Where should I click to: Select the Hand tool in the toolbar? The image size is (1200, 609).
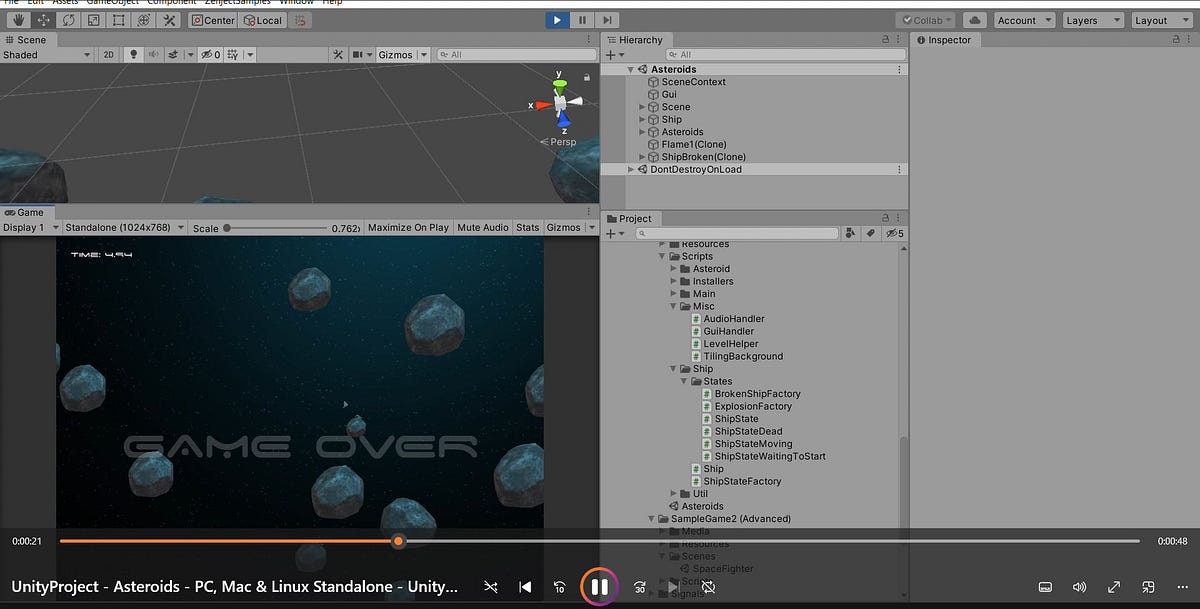[x=18, y=20]
